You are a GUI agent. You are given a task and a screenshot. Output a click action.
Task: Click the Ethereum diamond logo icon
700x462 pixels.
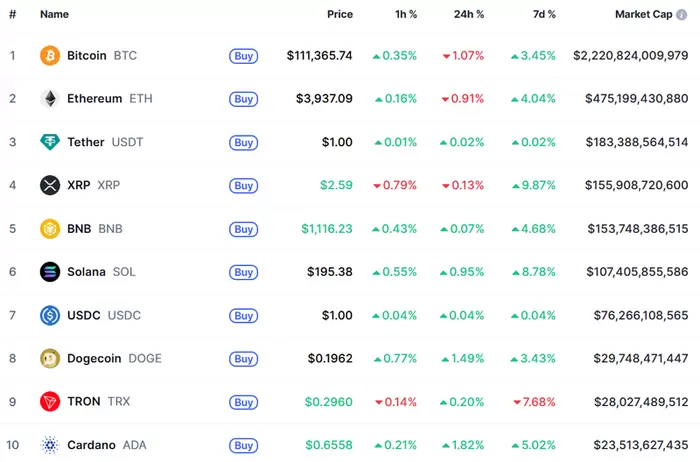[50, 99]
